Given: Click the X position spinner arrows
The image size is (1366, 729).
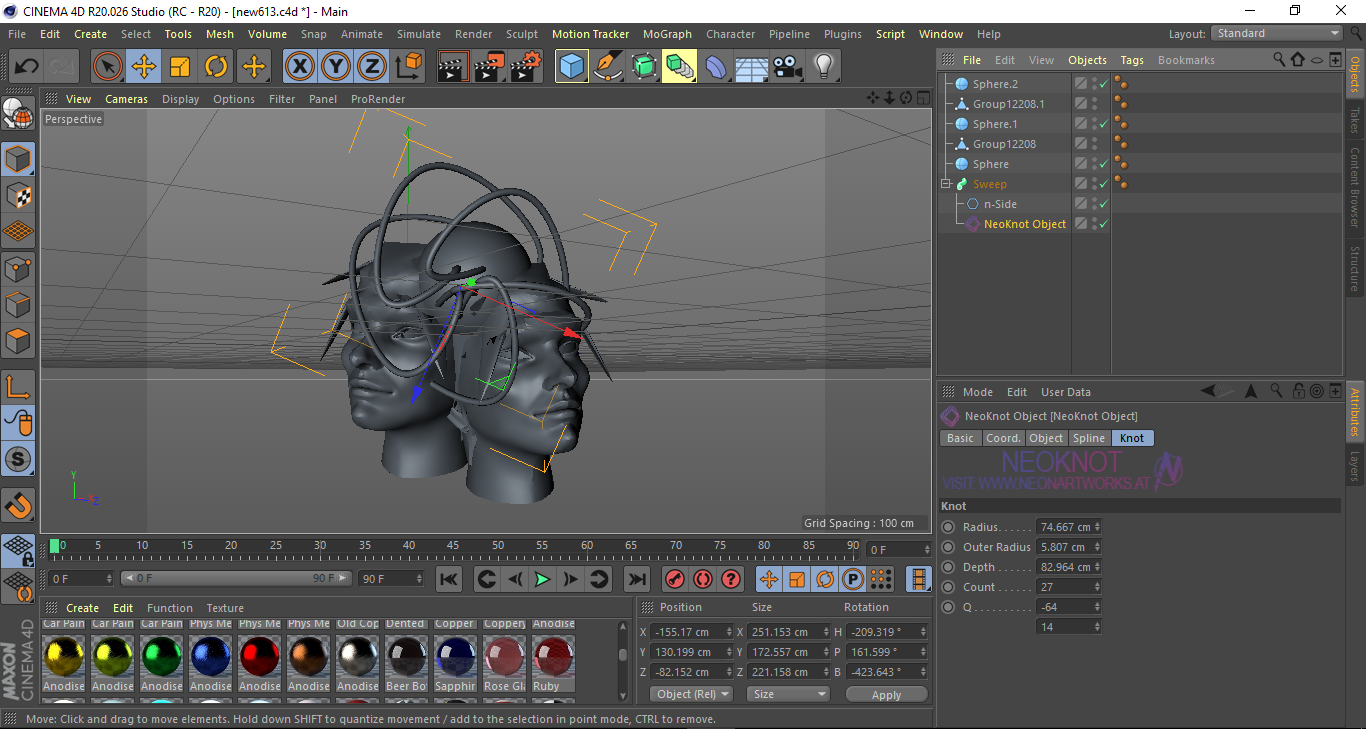Looking at the screenshot, I should pos(729,632).
